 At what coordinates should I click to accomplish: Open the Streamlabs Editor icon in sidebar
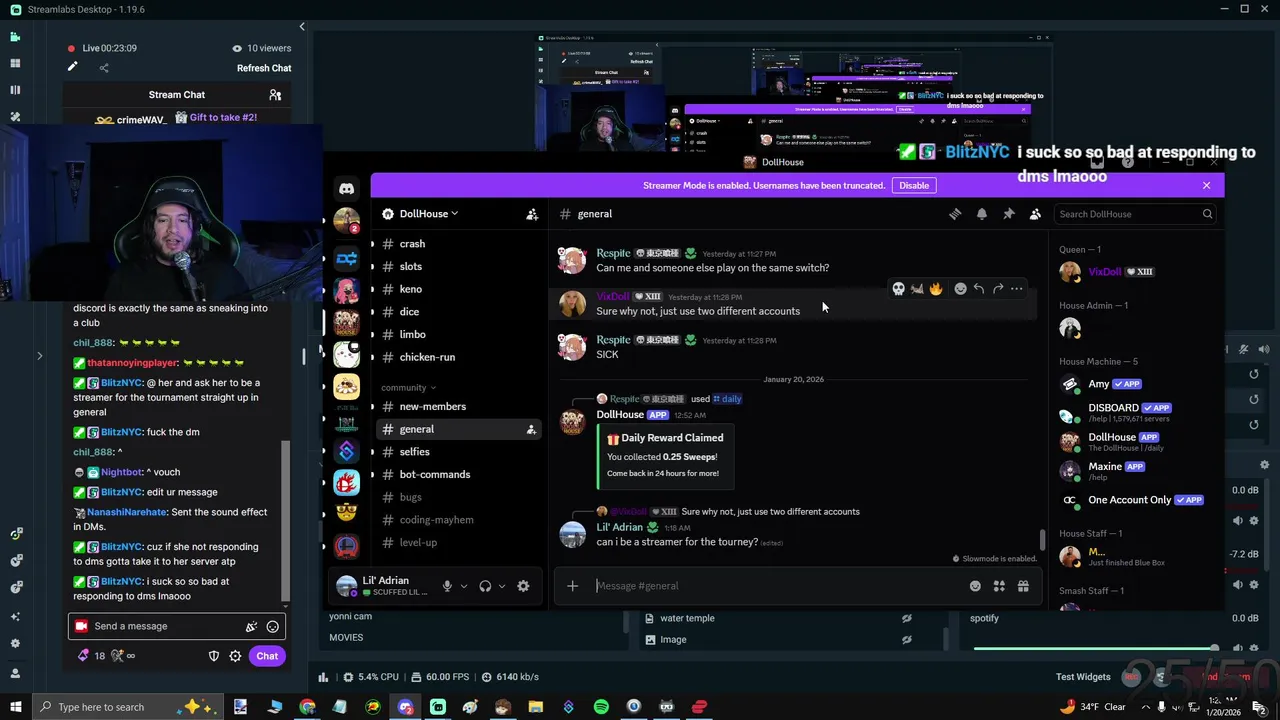pos(15,37)
